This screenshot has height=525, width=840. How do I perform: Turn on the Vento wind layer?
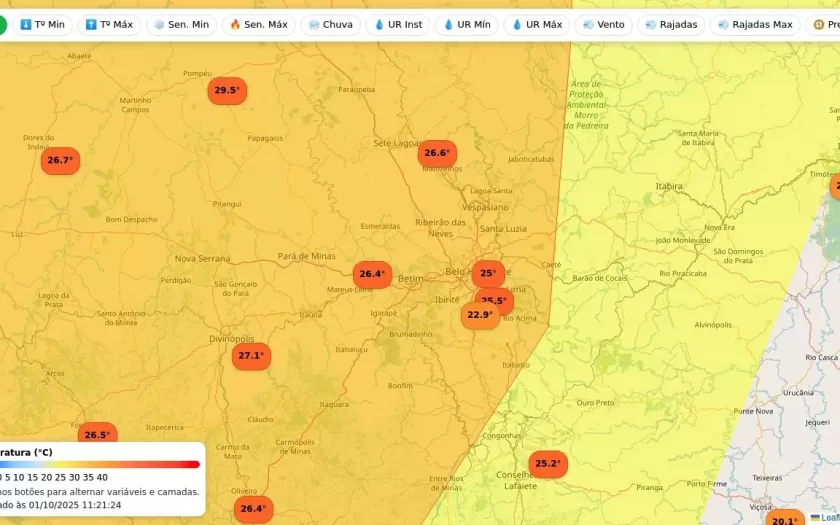[603, 24]
